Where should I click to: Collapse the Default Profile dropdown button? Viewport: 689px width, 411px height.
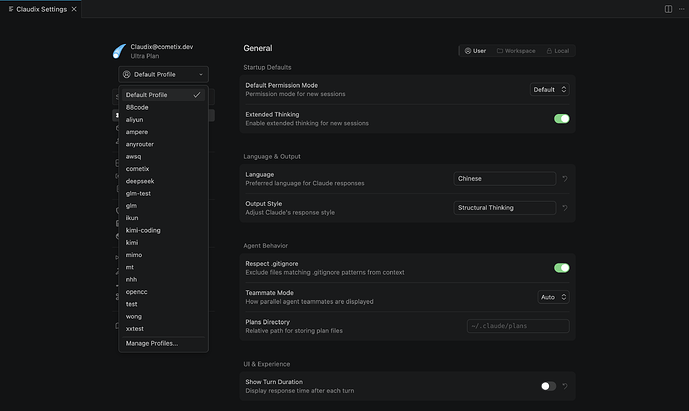(163, 74)
